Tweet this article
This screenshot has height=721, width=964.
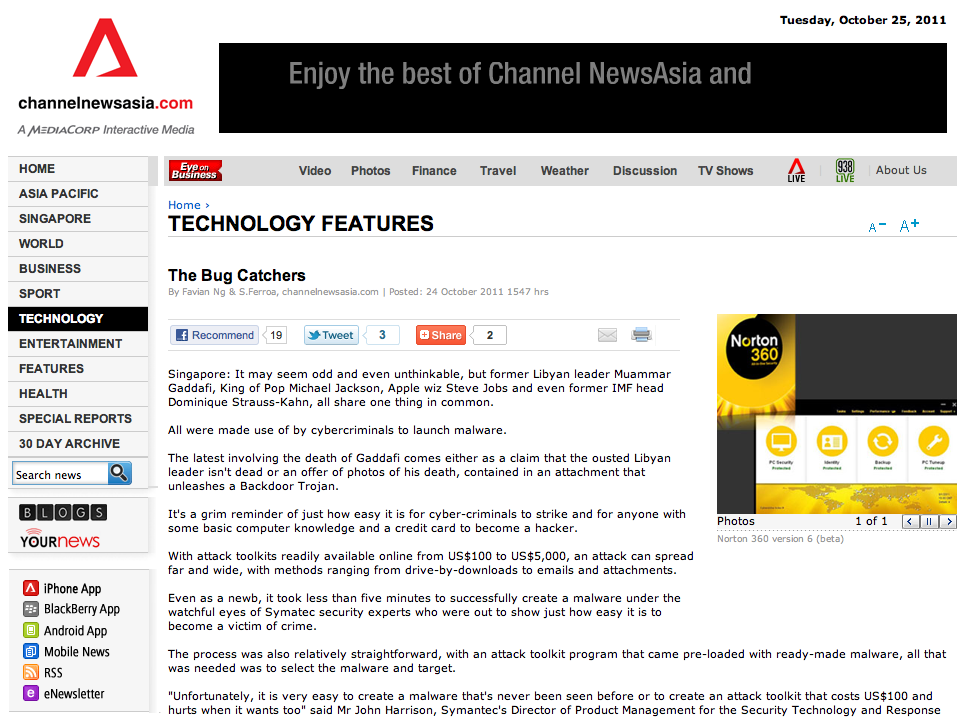[331, 335]
